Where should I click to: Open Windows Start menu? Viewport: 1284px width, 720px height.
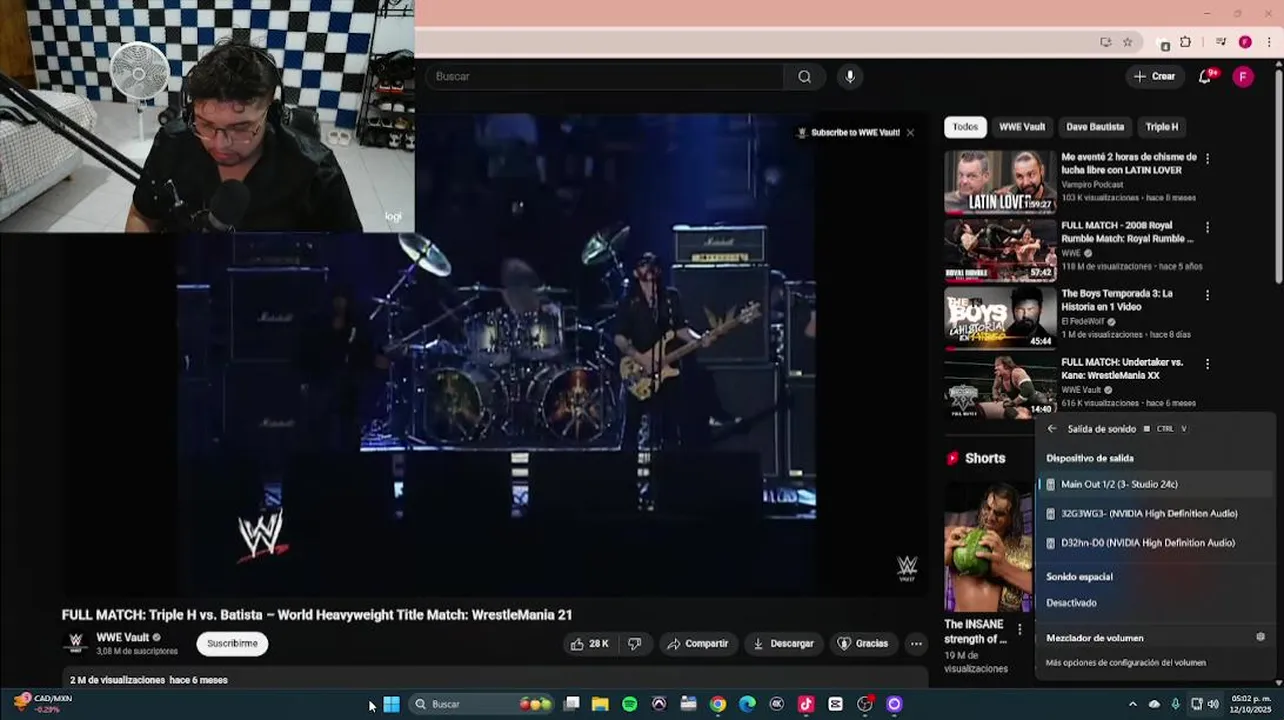pyautogui.click(x=391, y=705)
